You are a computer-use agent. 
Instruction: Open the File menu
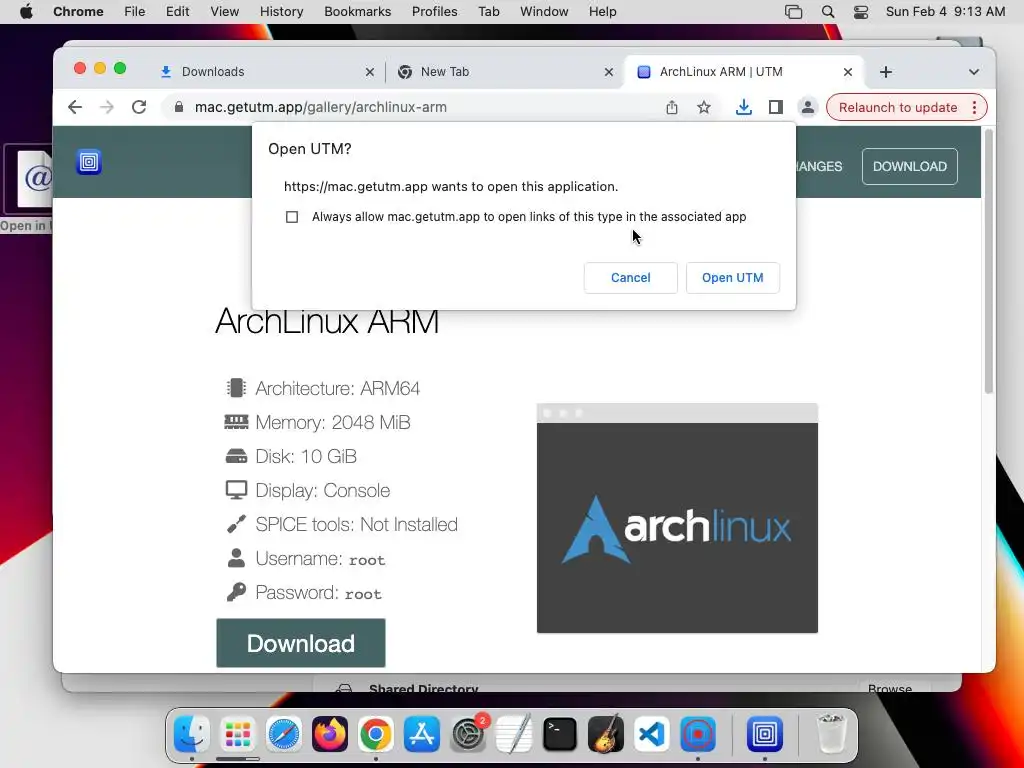point(135,12)
